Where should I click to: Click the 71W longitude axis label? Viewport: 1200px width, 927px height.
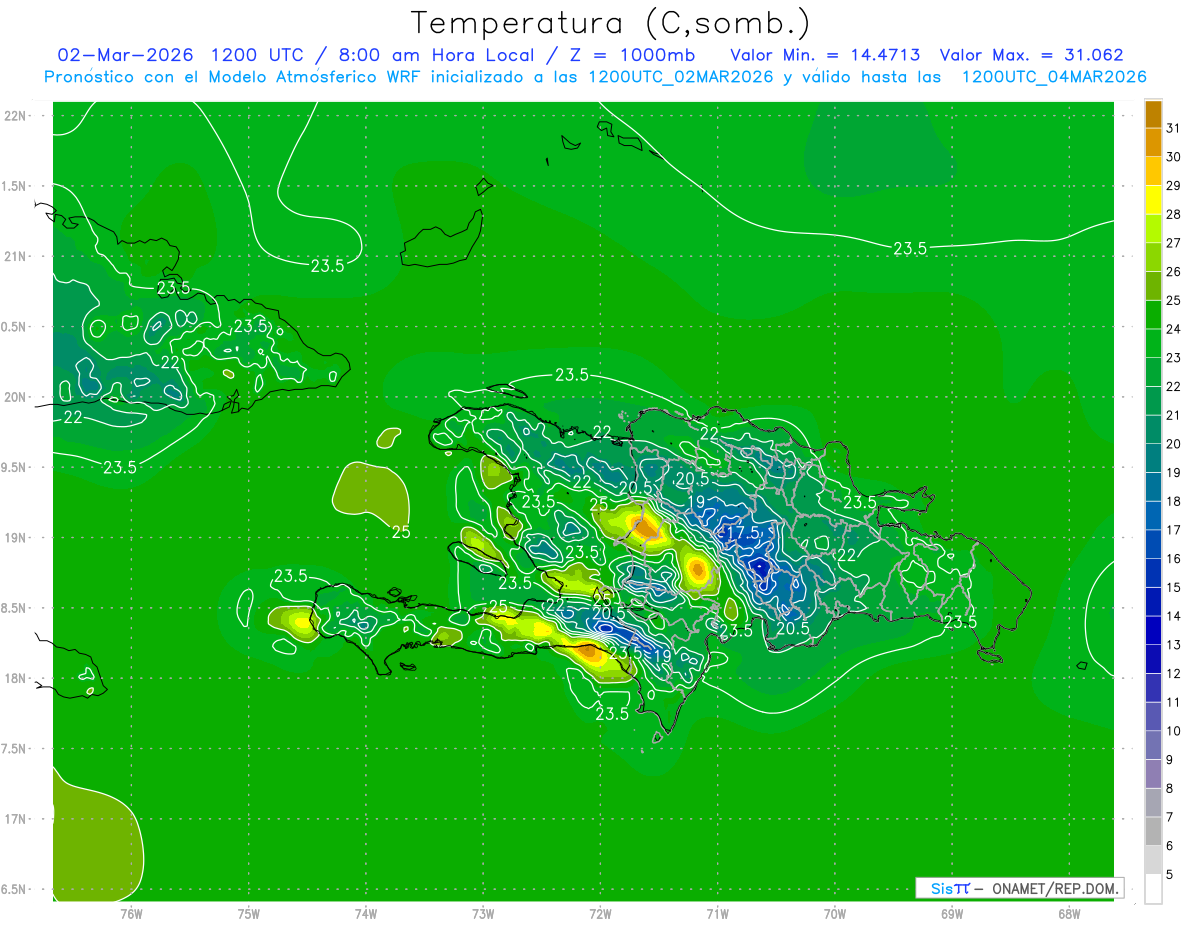point(717,913)
